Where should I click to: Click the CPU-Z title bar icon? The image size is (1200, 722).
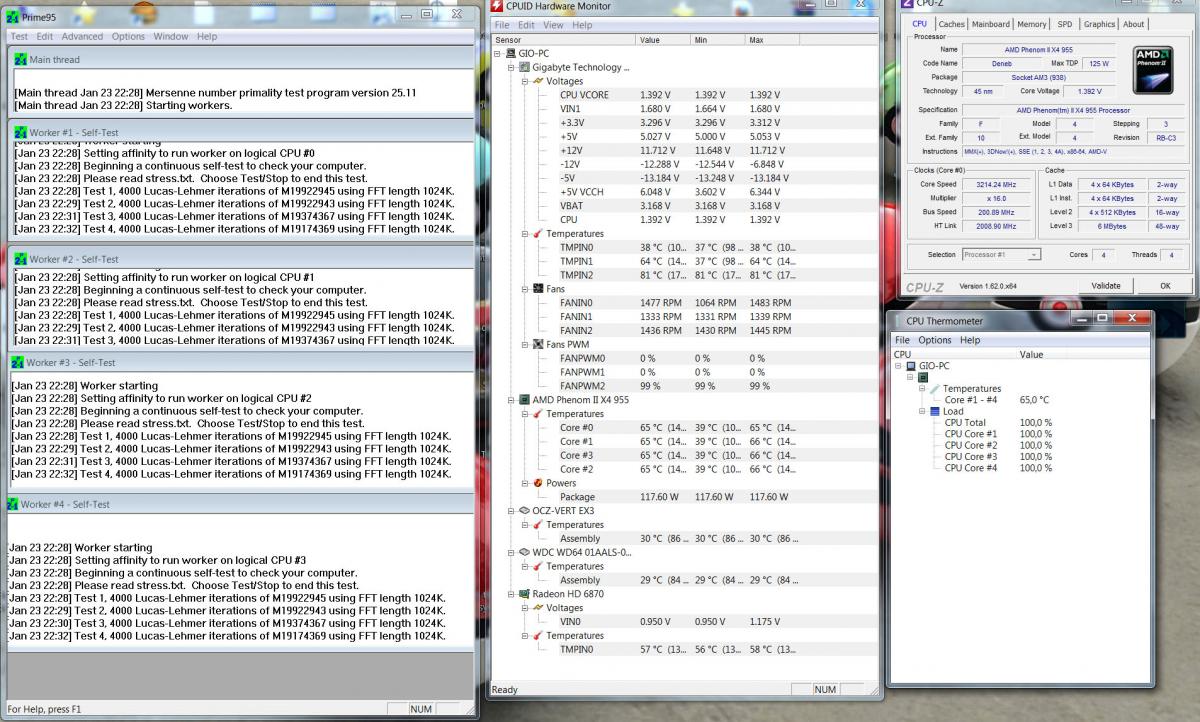point(908,4)
